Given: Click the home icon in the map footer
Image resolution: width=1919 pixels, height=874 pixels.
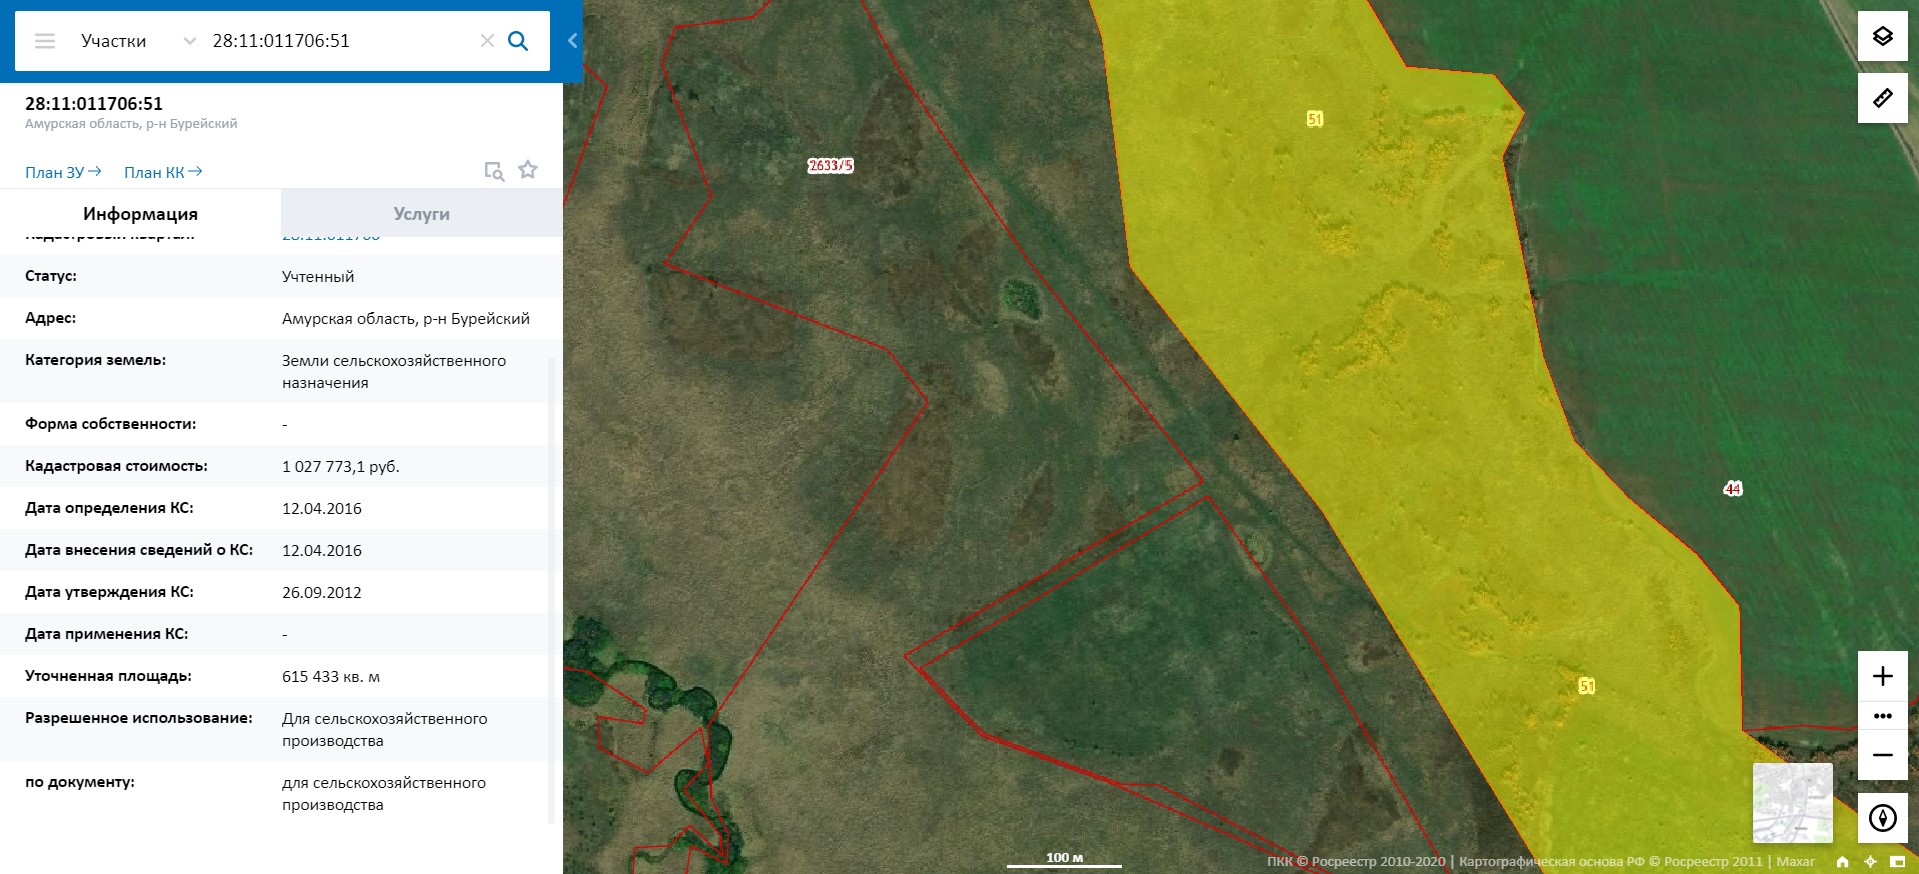Looking at the screenshot, I should (1842, 861).
